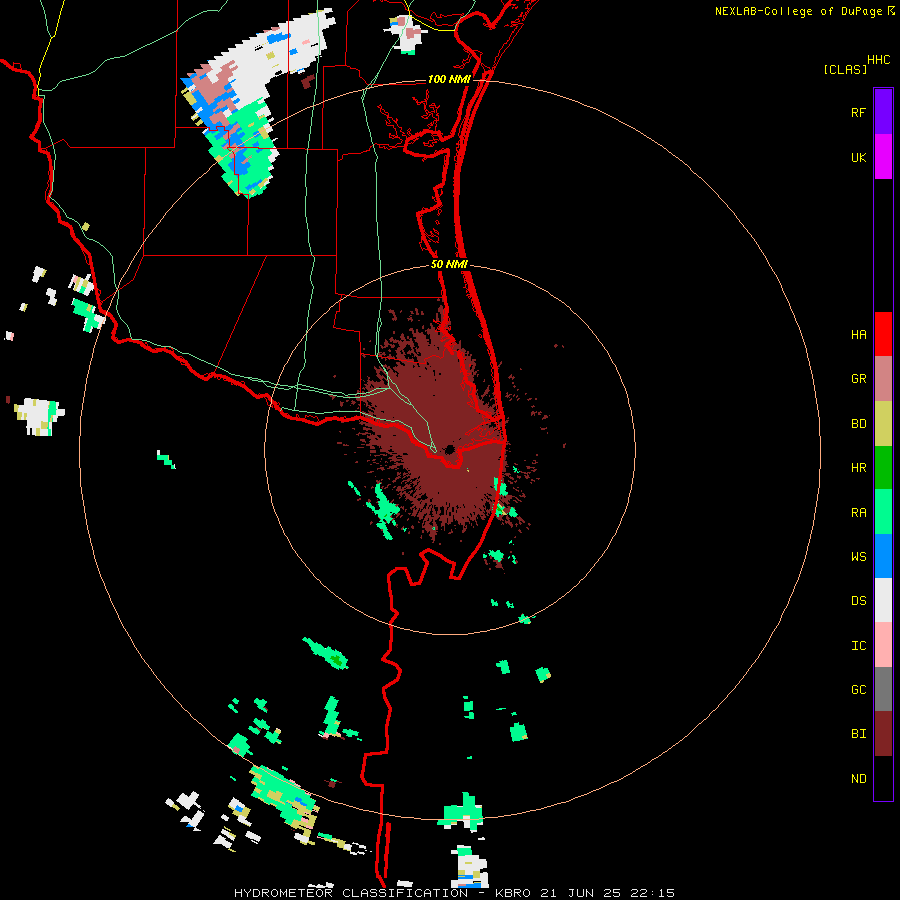The image size is (900, 900).
Task: Select the GR legend color block
Action: coord(883,378)
